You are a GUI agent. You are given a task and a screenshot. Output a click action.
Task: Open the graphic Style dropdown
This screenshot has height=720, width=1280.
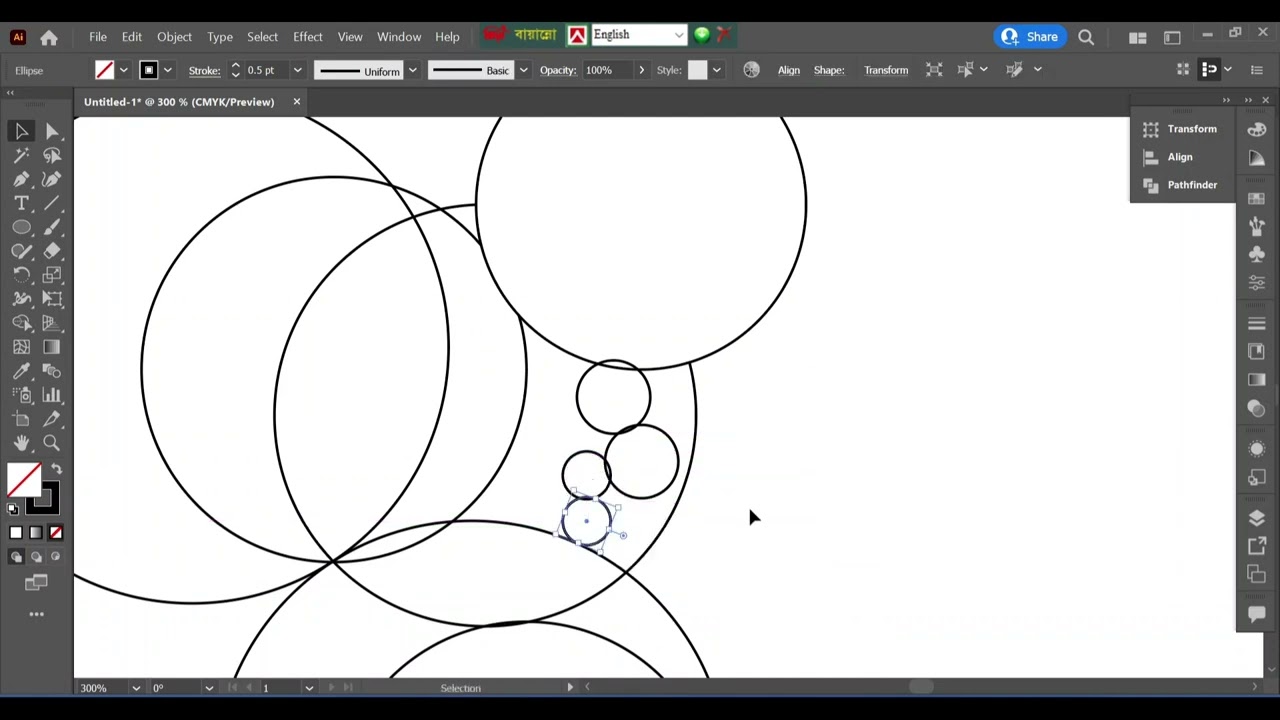pos(716,70)
